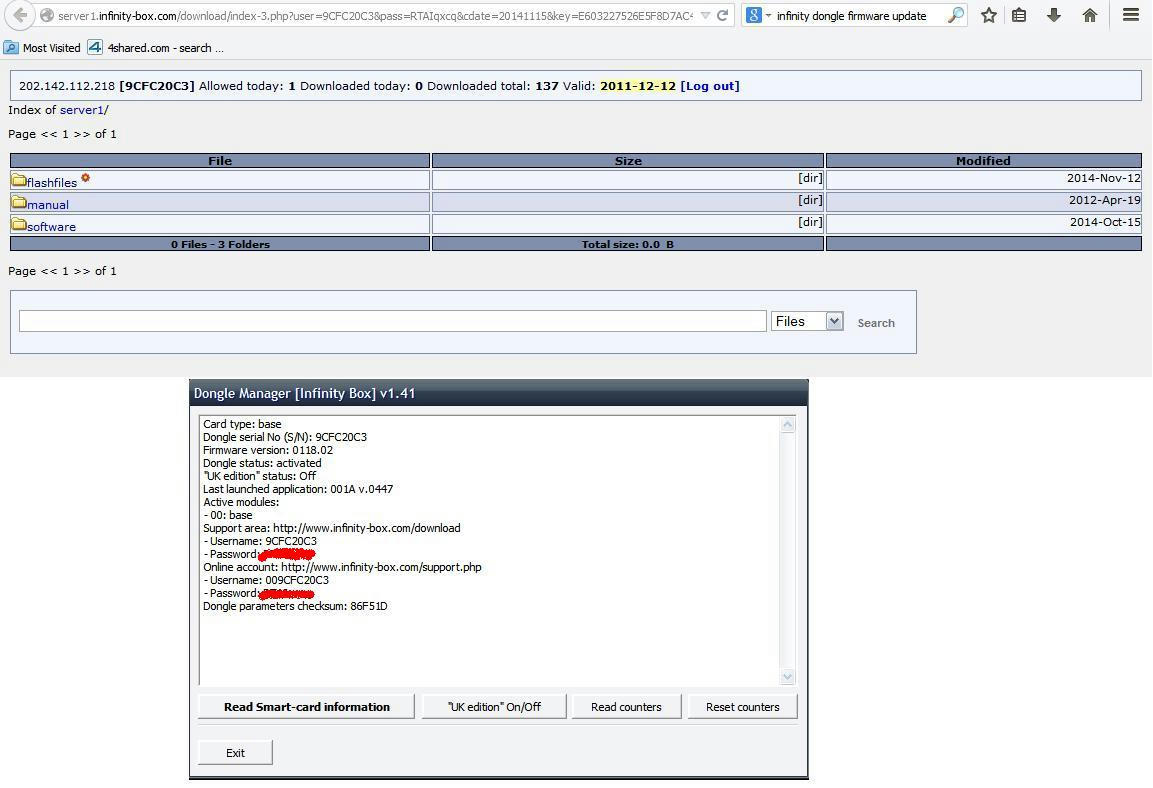This screenshot has height=788, width=1153.
Task: Open the bookmarks list icon
Action: tap(1019, 15)
